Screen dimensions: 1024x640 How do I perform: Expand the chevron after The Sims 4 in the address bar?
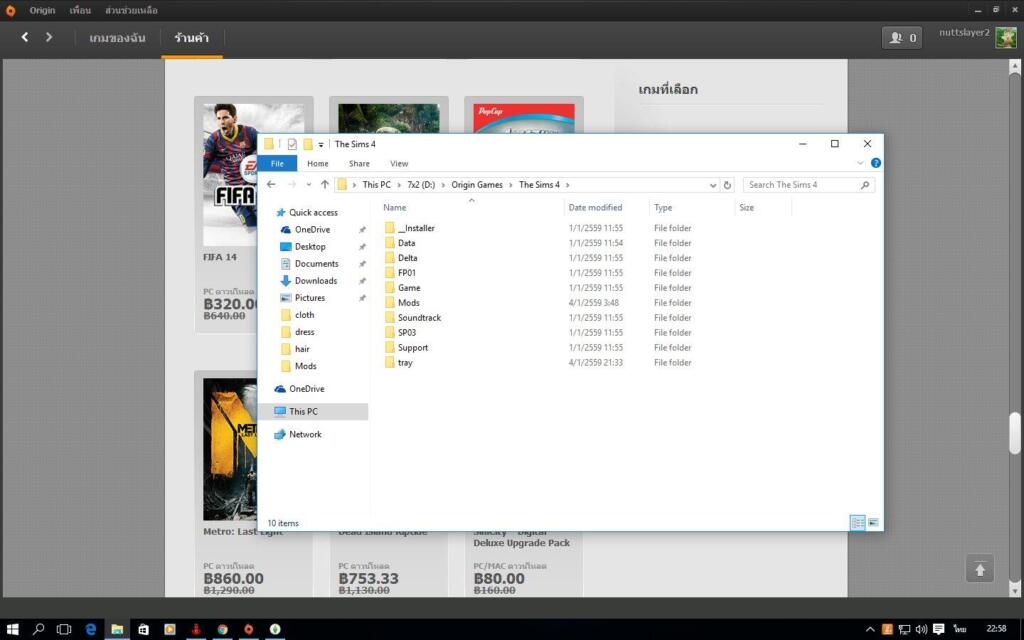click(568, 185)
